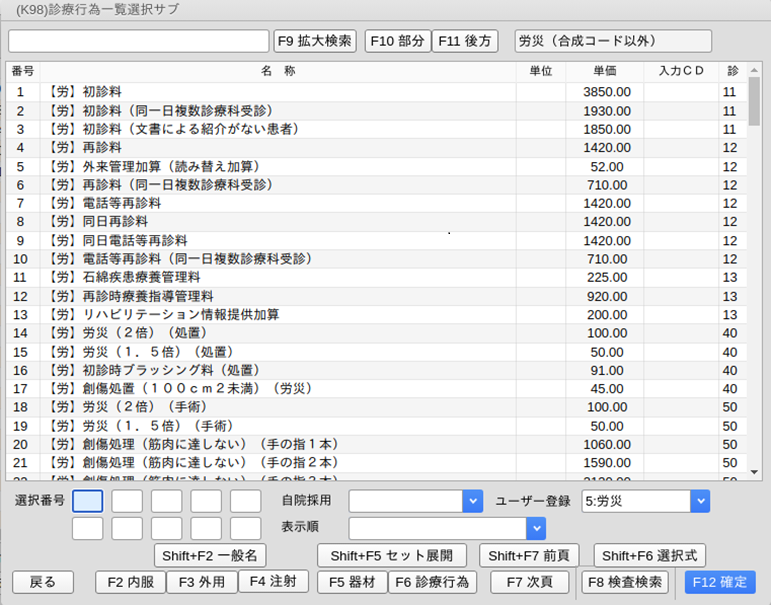The height and width of the screenshot is (605, 771).
Task: Click the F9 拡大検索 button
Action: point(315,41)
